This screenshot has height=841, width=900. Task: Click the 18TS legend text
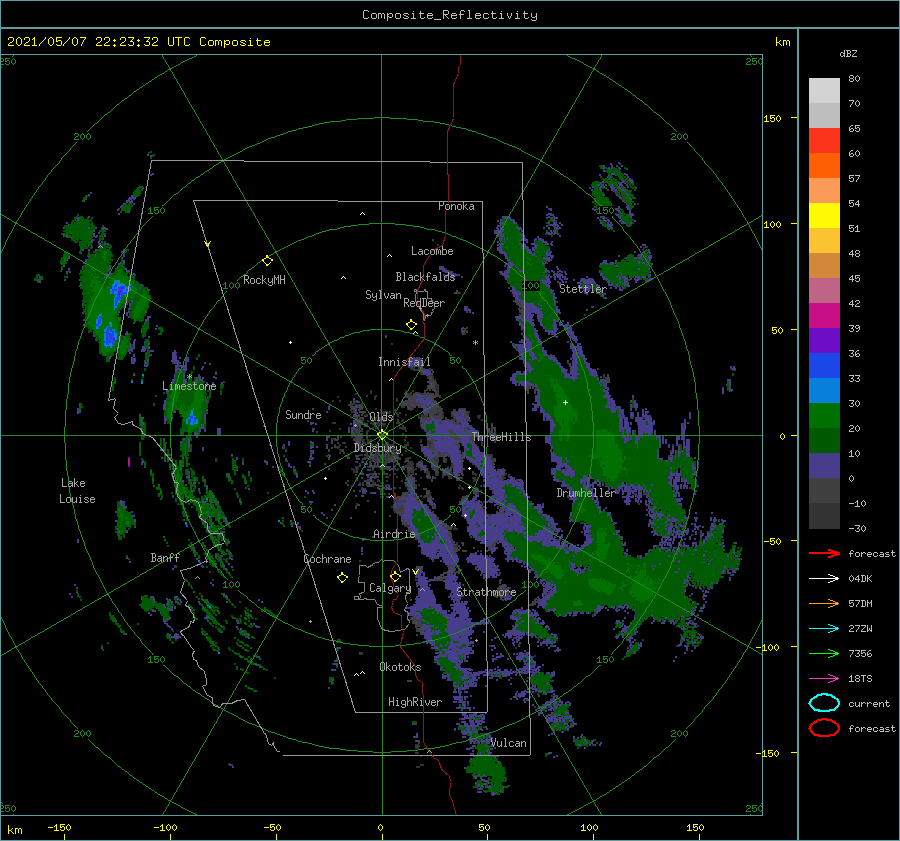(860, 679)
